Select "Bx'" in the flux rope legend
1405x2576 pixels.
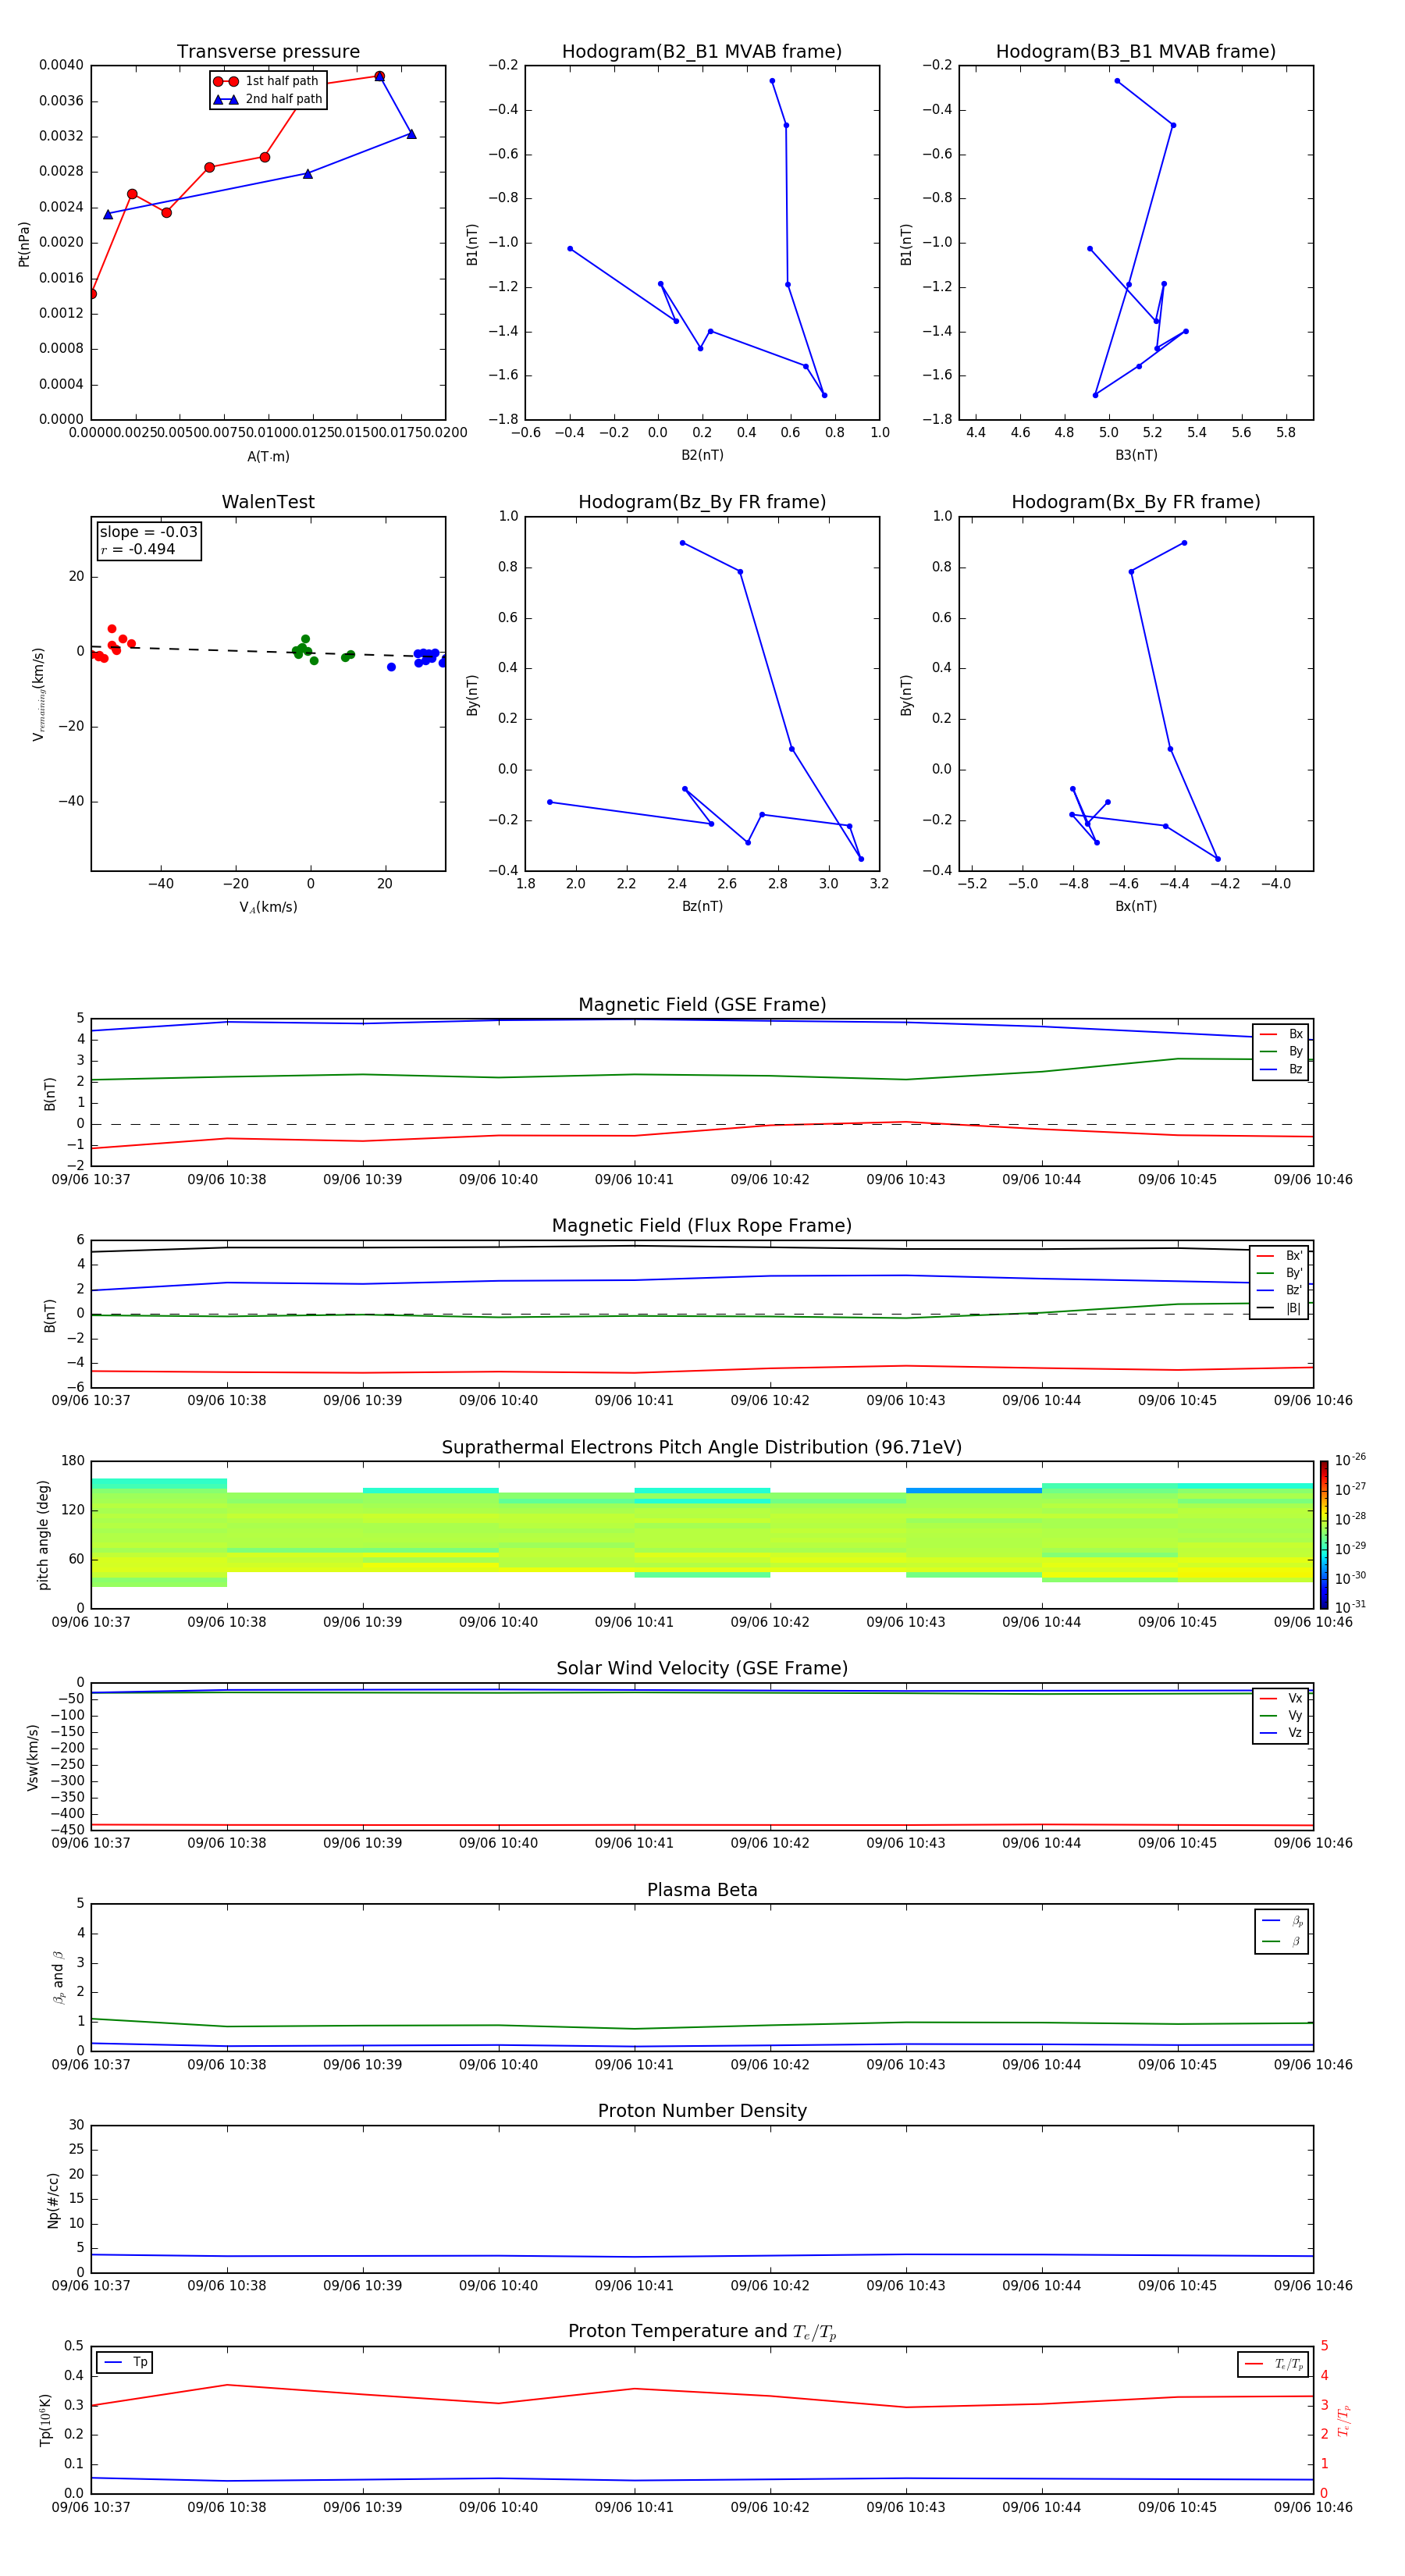click(x=1280, y=1256)
